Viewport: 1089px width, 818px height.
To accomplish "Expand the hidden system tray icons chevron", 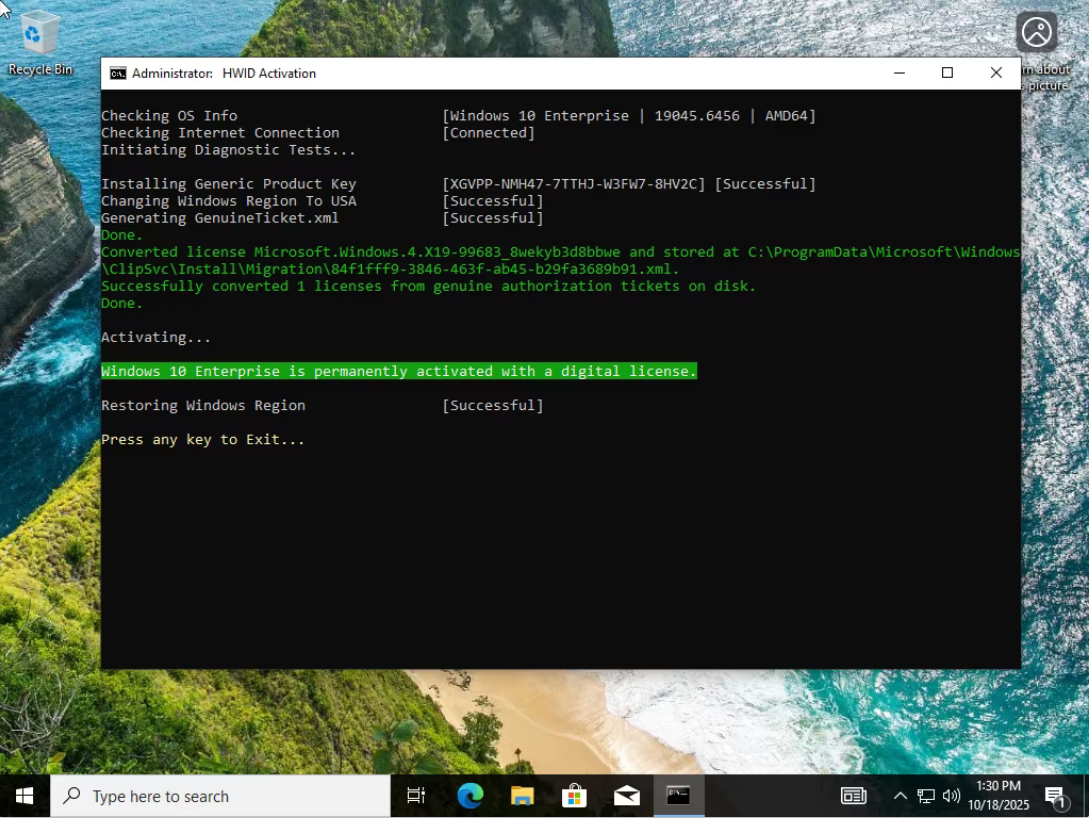I will coord(900,796).
